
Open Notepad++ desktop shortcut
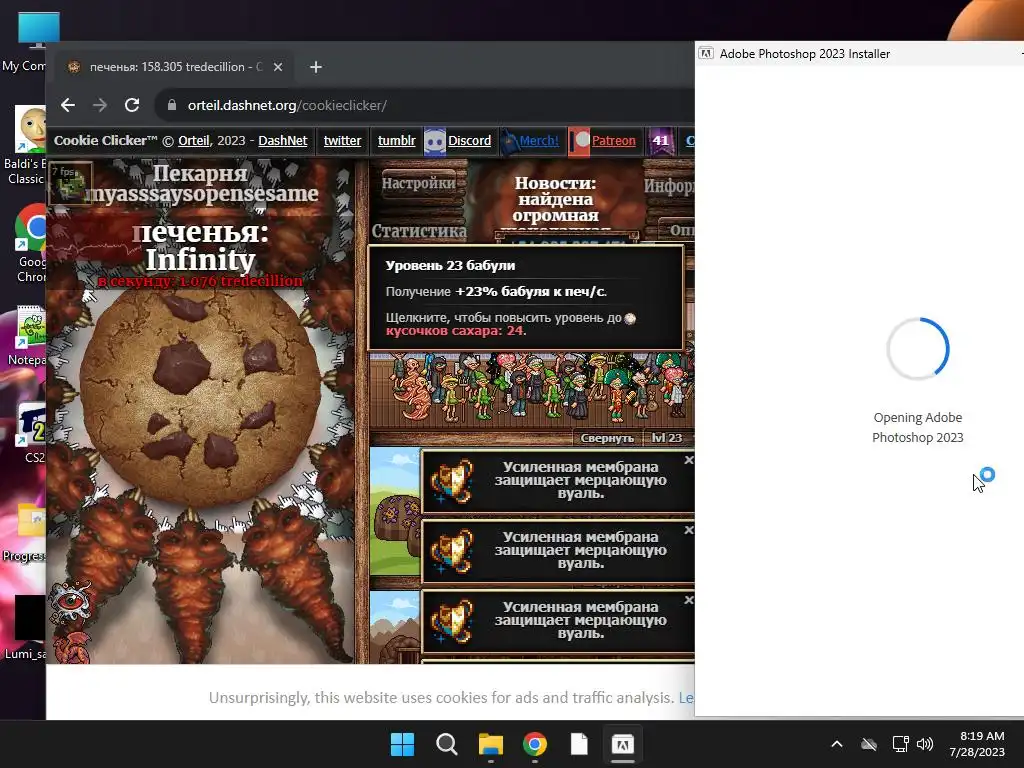(x=27, y=336)
